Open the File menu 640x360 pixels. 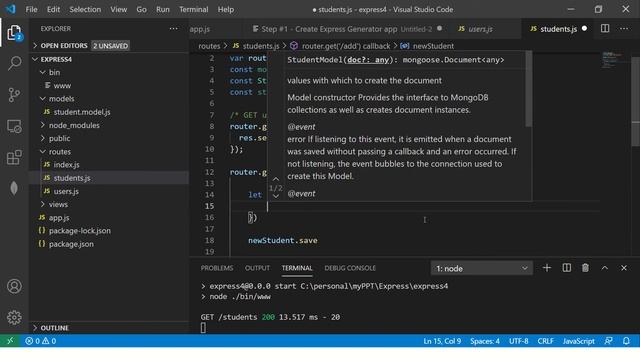[31, 9]
